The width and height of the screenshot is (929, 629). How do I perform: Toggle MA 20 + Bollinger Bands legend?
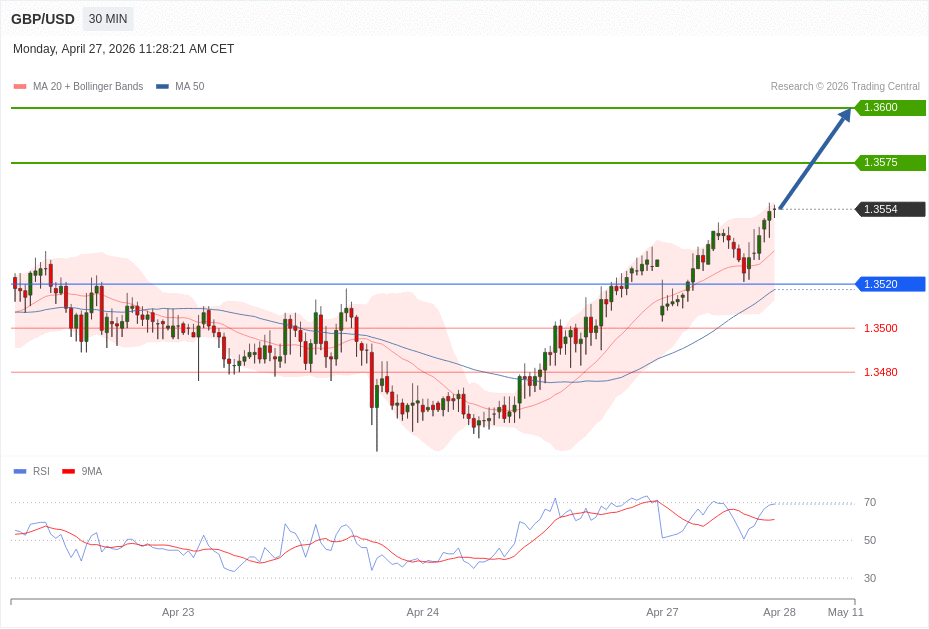(87, 87)
